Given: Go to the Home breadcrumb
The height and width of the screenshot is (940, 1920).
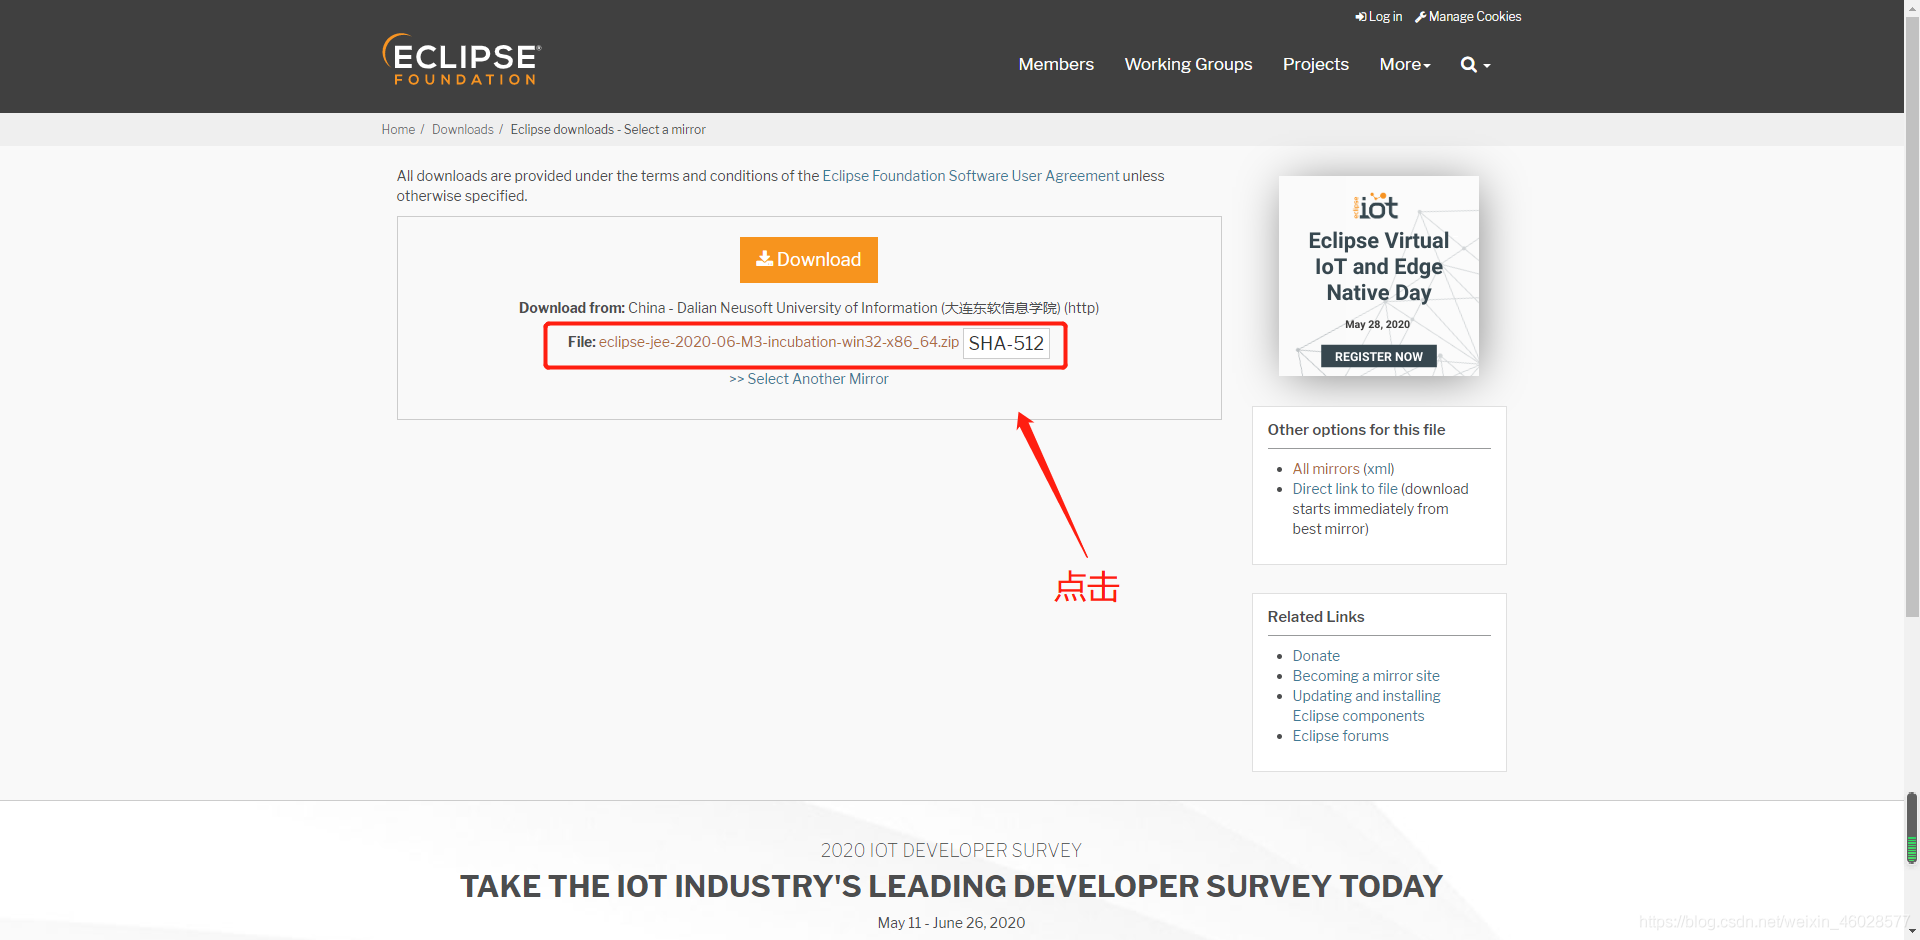Looking at the screenshot, I should [398, 130].
